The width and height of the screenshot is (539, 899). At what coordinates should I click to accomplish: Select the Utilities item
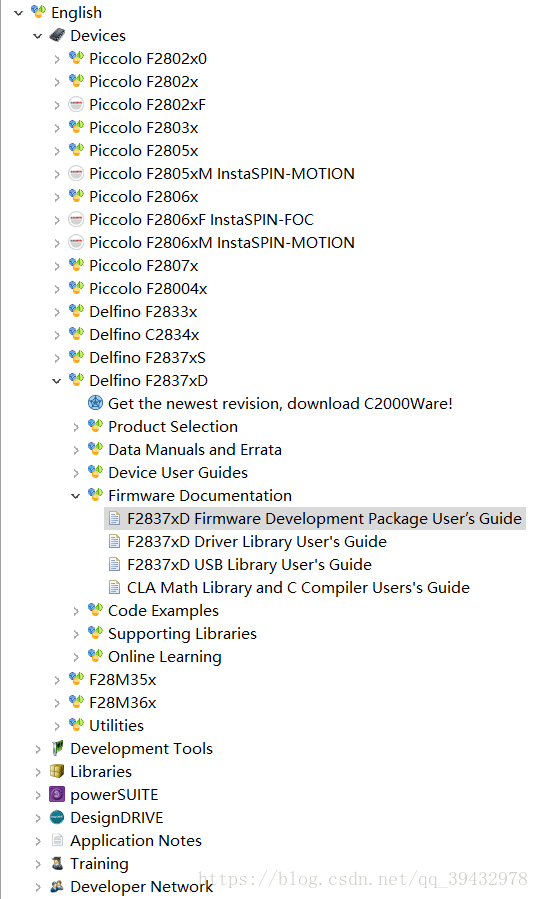pos(116,726)
